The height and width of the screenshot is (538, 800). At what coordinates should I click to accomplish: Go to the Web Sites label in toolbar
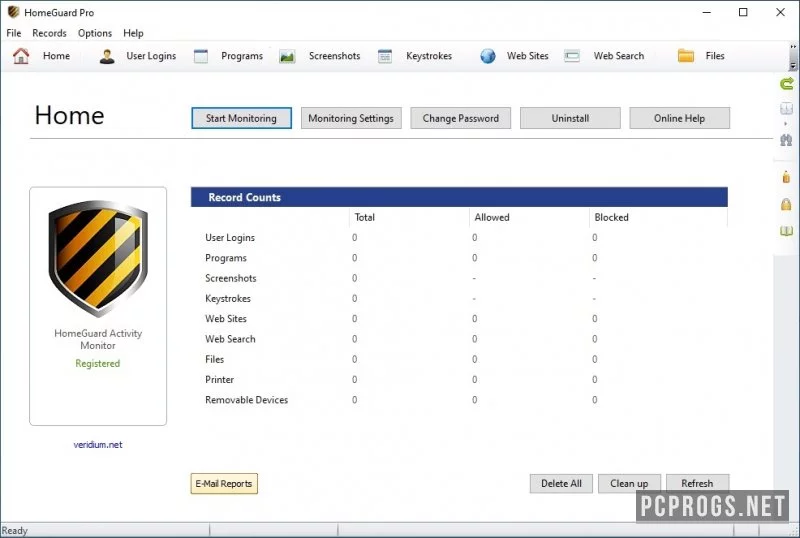tap(528, 56)
